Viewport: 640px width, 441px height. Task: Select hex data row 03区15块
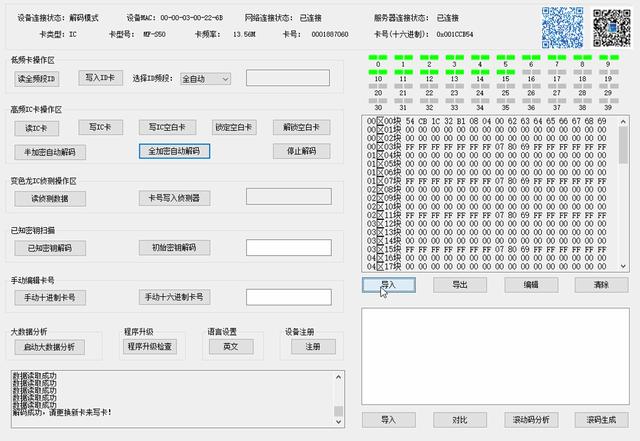[487, 249]
